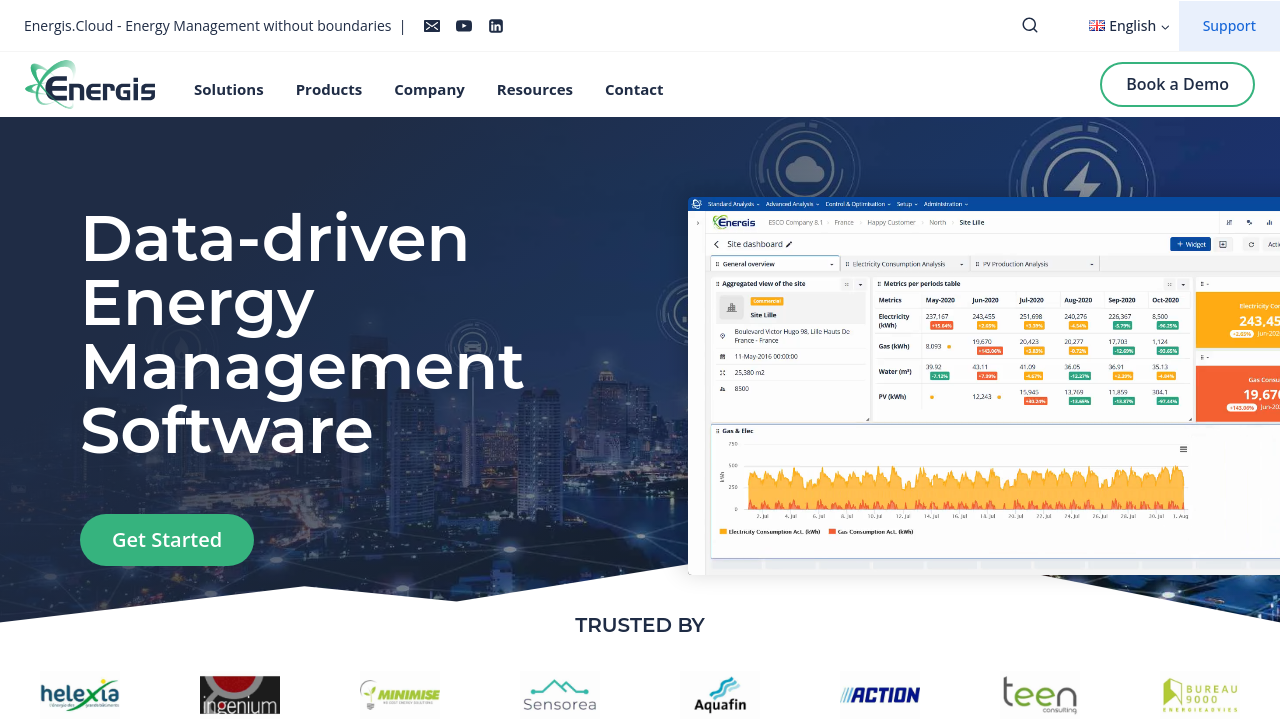This screenshot has height=720, width=1280.
Task: Click the Teen consulting logo
Action: click(1040, 694)
